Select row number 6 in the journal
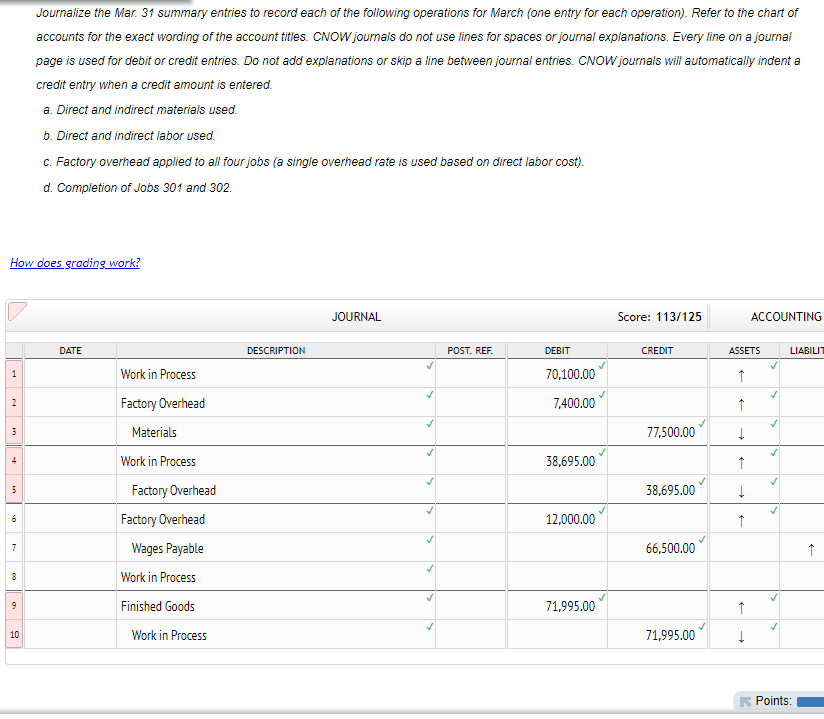The height and width of the screenshot is (719, 824). click(14, 519)
